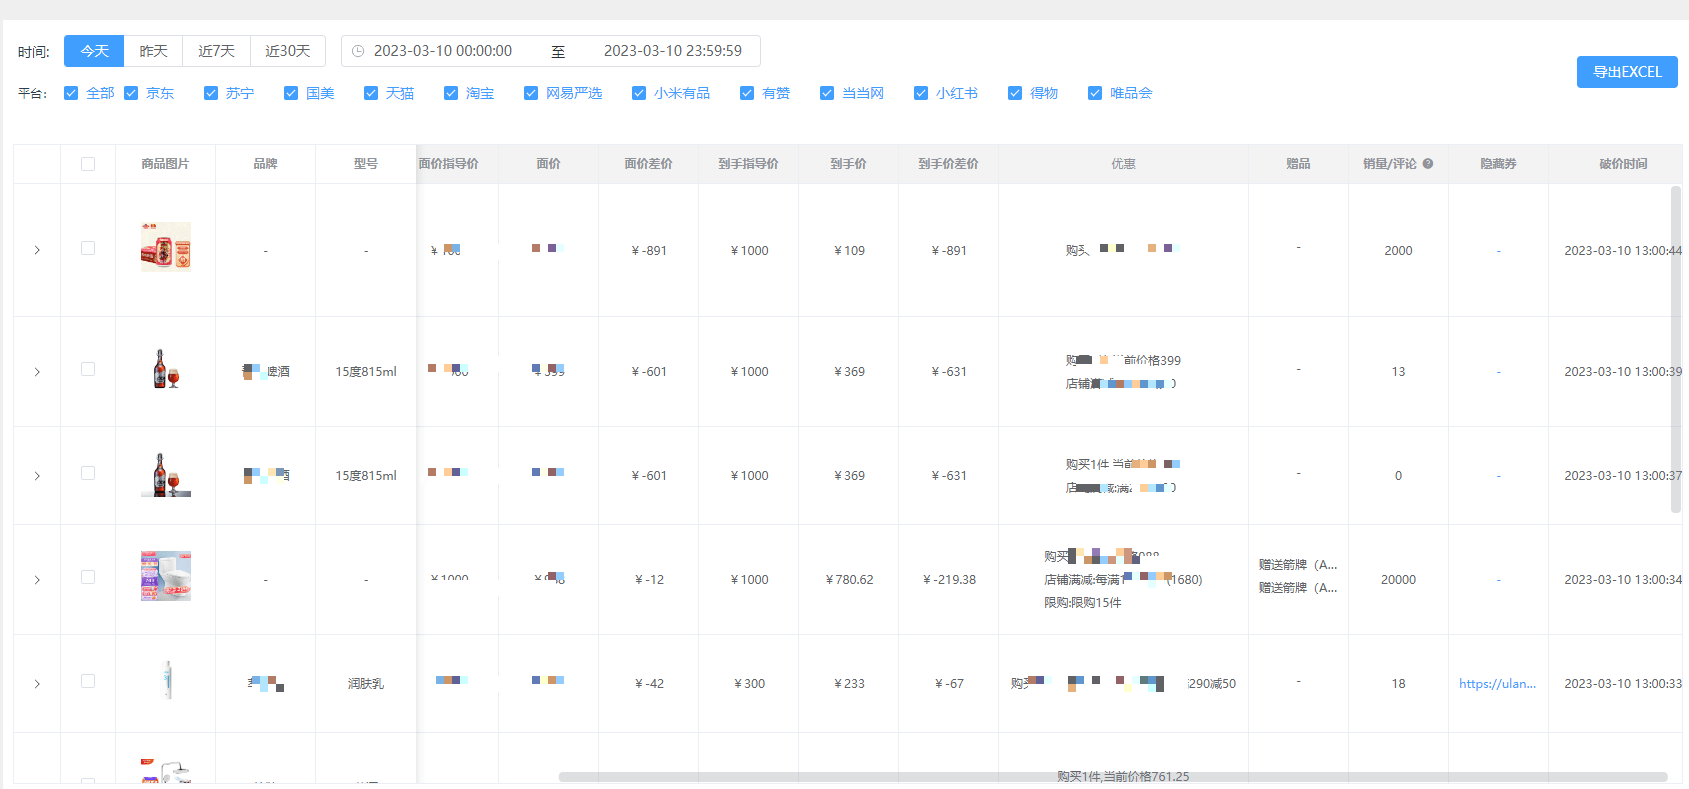1689x789 pixels.
Task: Switch to the 昨天 time tab
Action: tap(153, 51)
